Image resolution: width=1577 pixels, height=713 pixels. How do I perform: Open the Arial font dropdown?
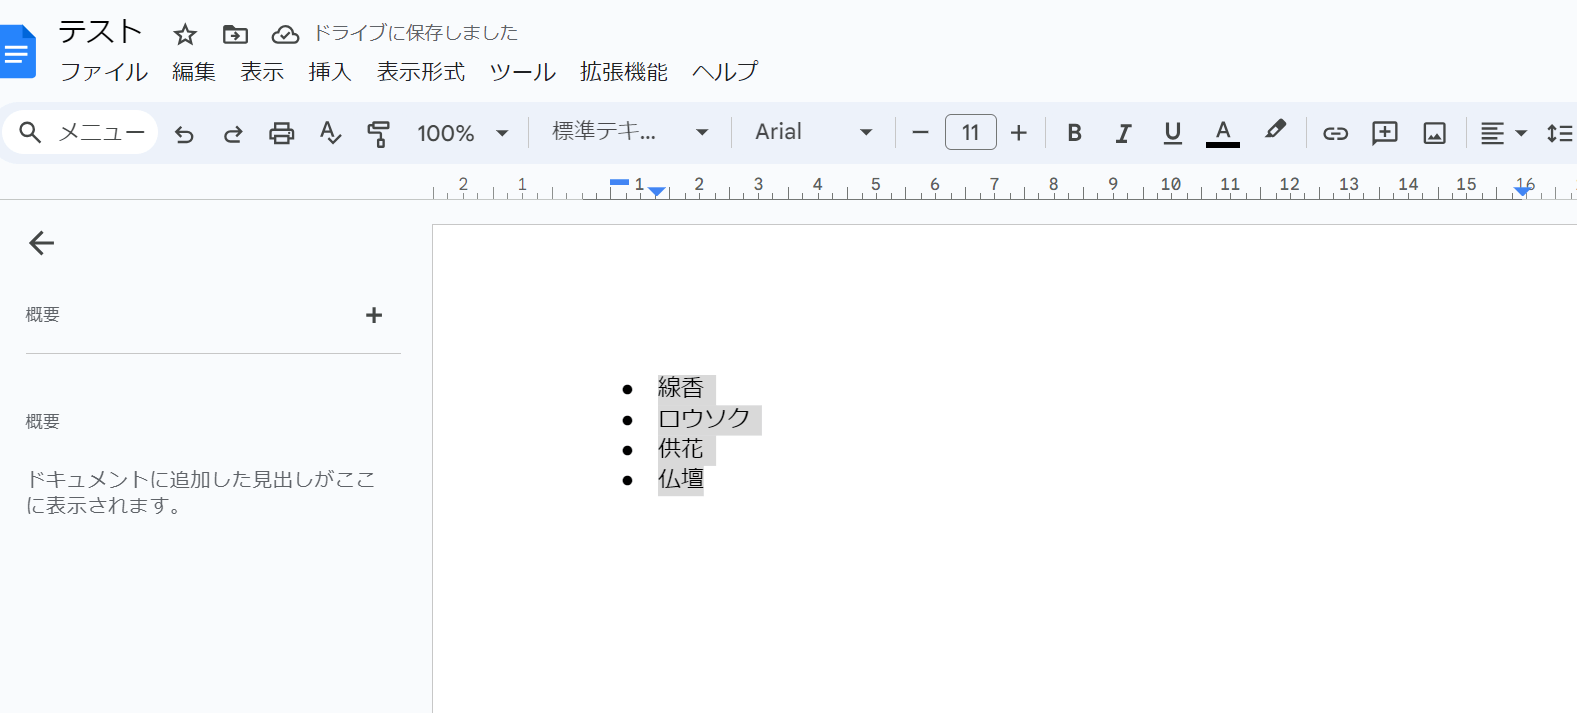click(813, 132)
